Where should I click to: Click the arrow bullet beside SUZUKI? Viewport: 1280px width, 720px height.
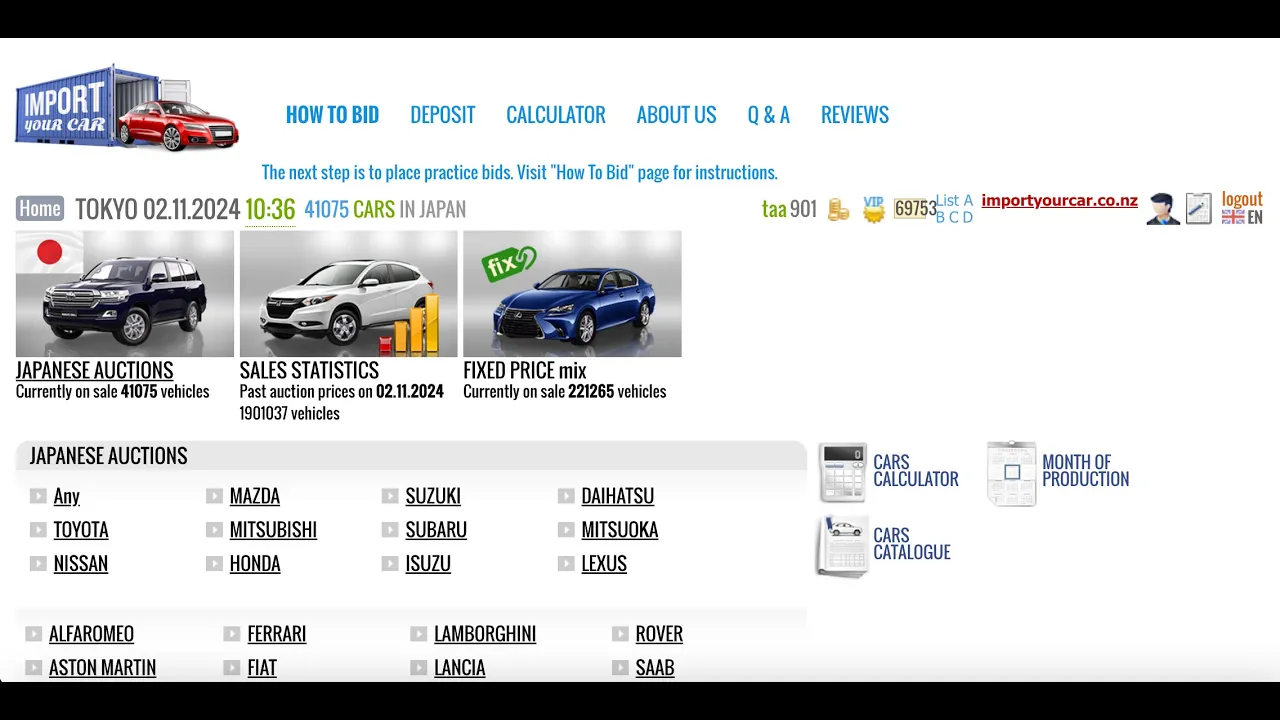[390, 496]
